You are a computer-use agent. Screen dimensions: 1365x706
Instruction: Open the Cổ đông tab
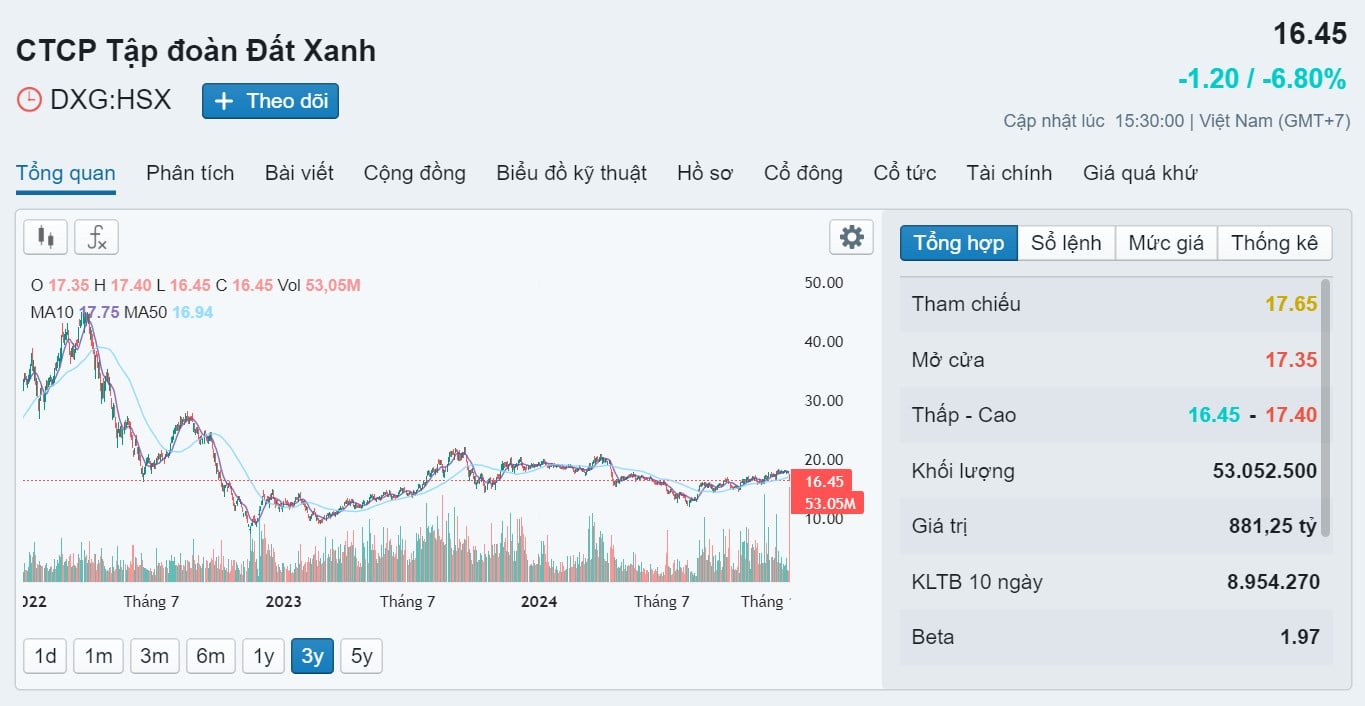point(803,173)
